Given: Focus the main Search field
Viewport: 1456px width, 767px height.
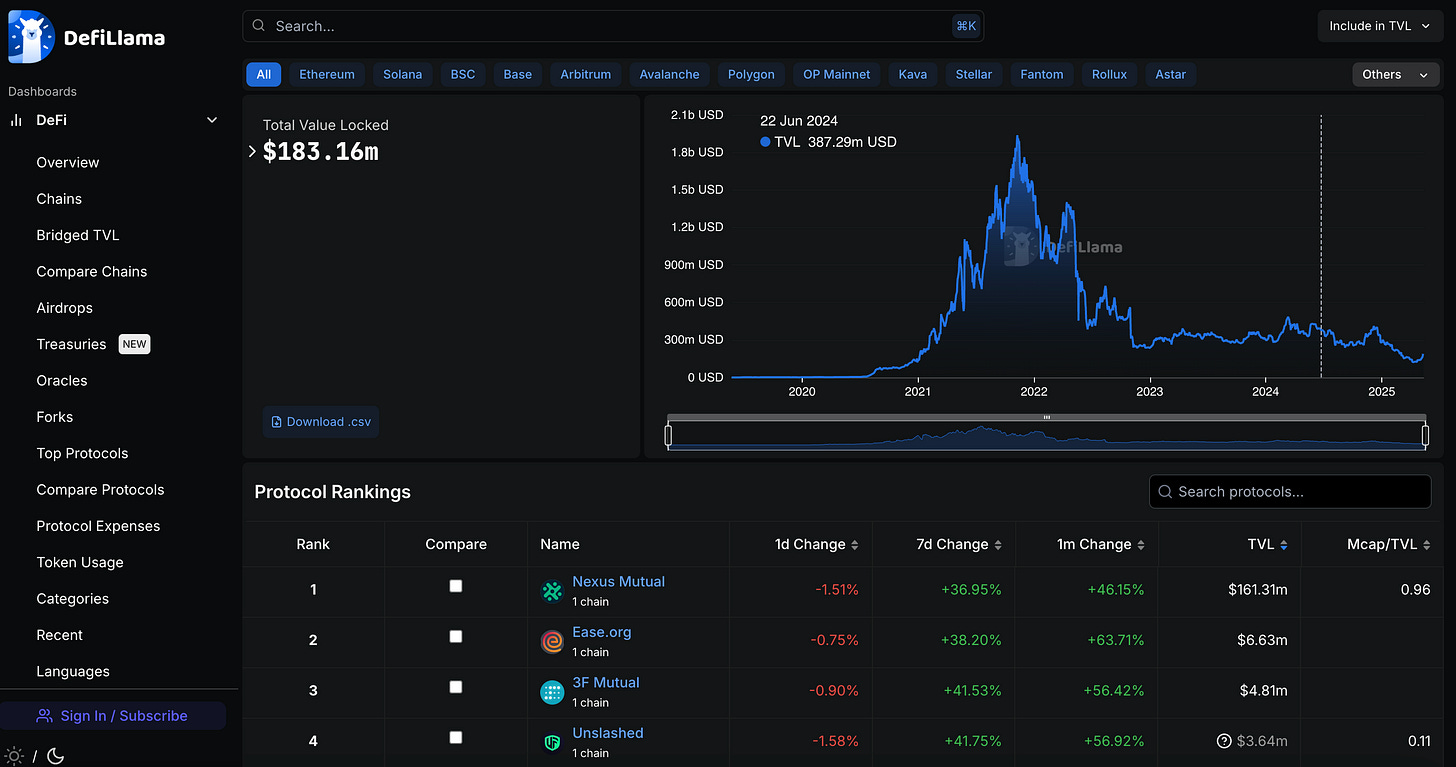Looking at the screenshot, I should coord(613,26).
